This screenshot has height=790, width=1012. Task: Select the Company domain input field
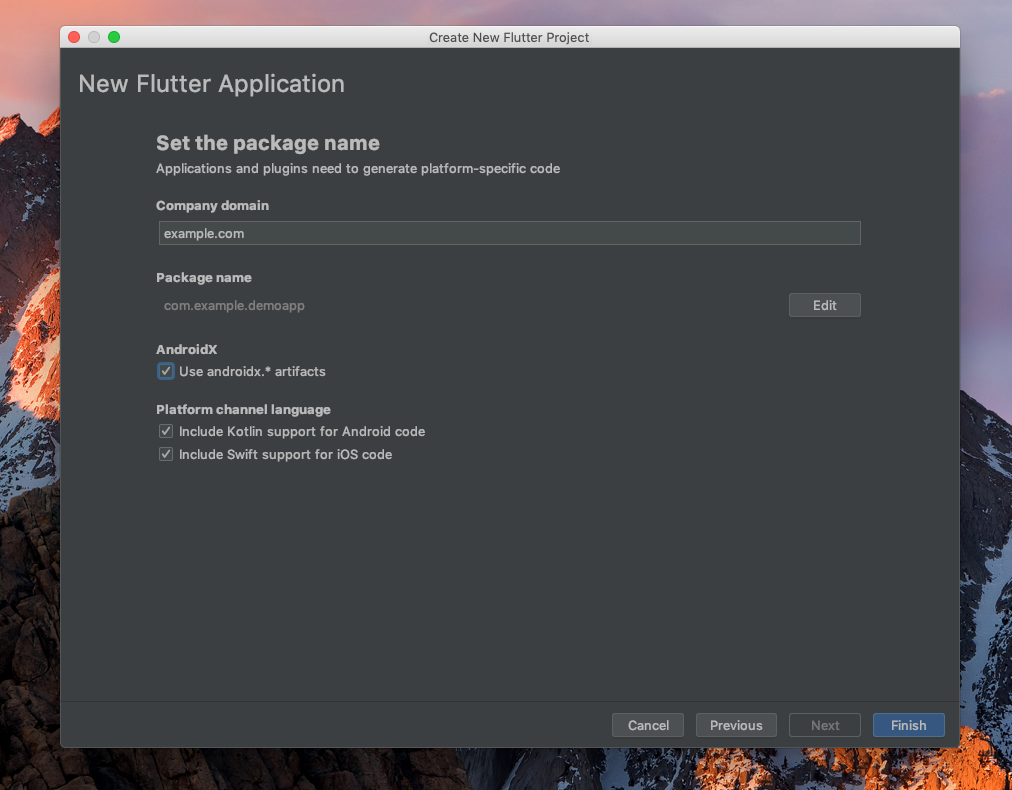click(x=509, y=233)
